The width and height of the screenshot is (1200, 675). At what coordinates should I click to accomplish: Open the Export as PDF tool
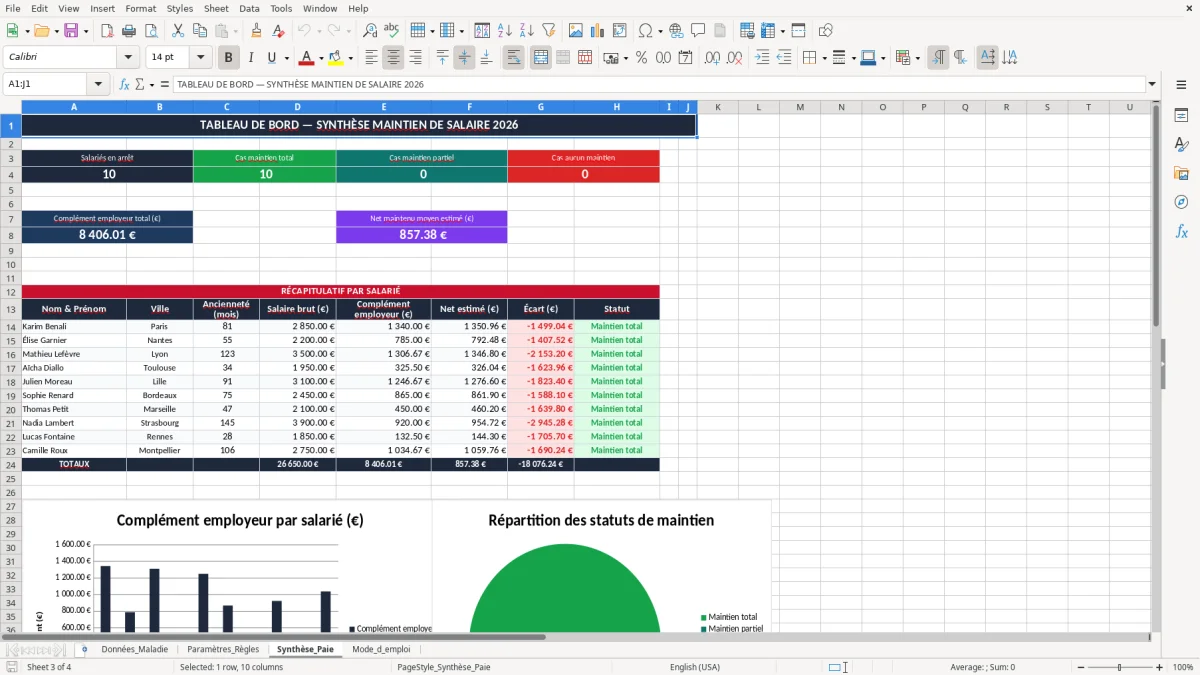pyautogui.click(x=107, y=31)
